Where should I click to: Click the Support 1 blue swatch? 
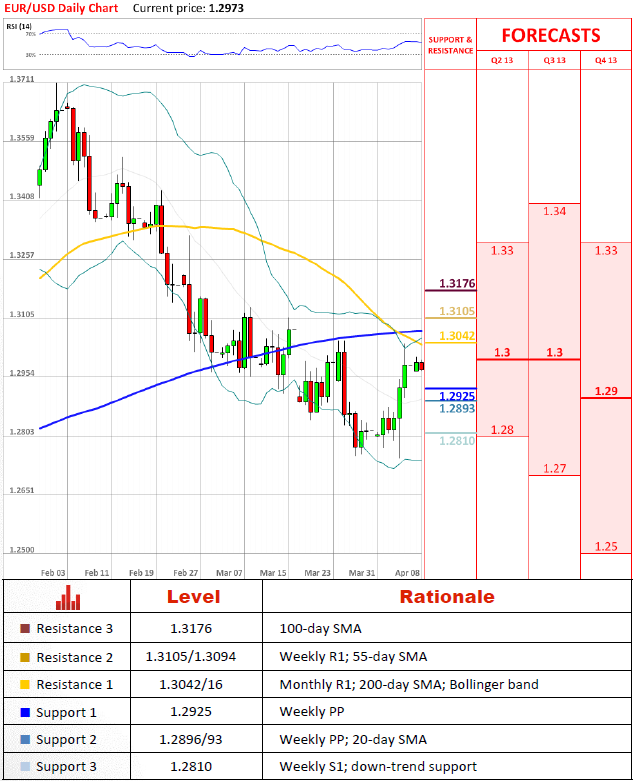tap(25, 712)
